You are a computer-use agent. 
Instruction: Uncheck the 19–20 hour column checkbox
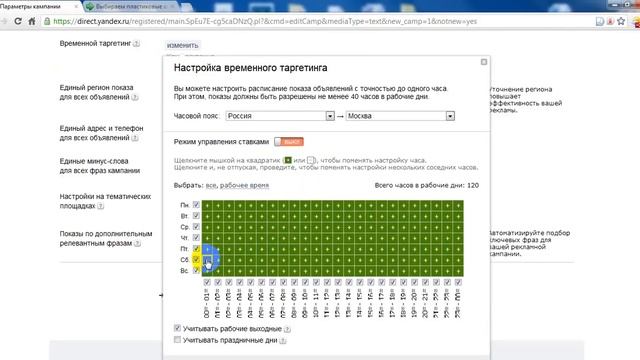(x=414, y=282)
